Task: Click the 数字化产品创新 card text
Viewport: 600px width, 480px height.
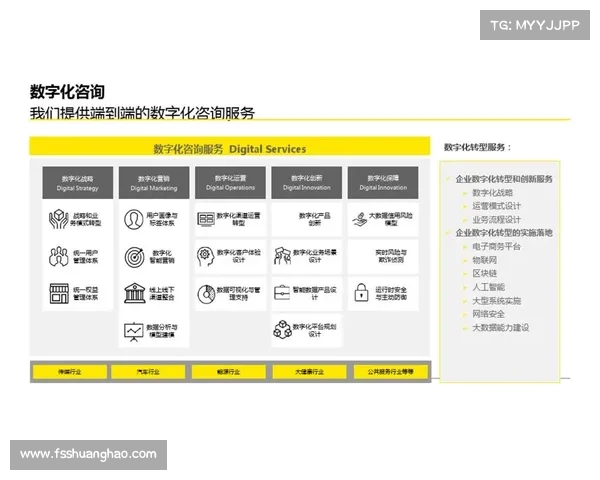Action: pos(315,219)
